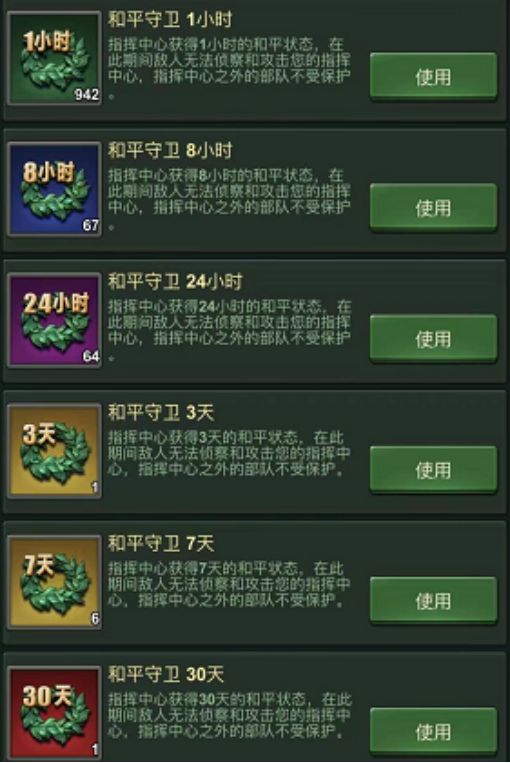
Task: Click 使用 for 和平守卫 8小时
Action: coord(433,208)
